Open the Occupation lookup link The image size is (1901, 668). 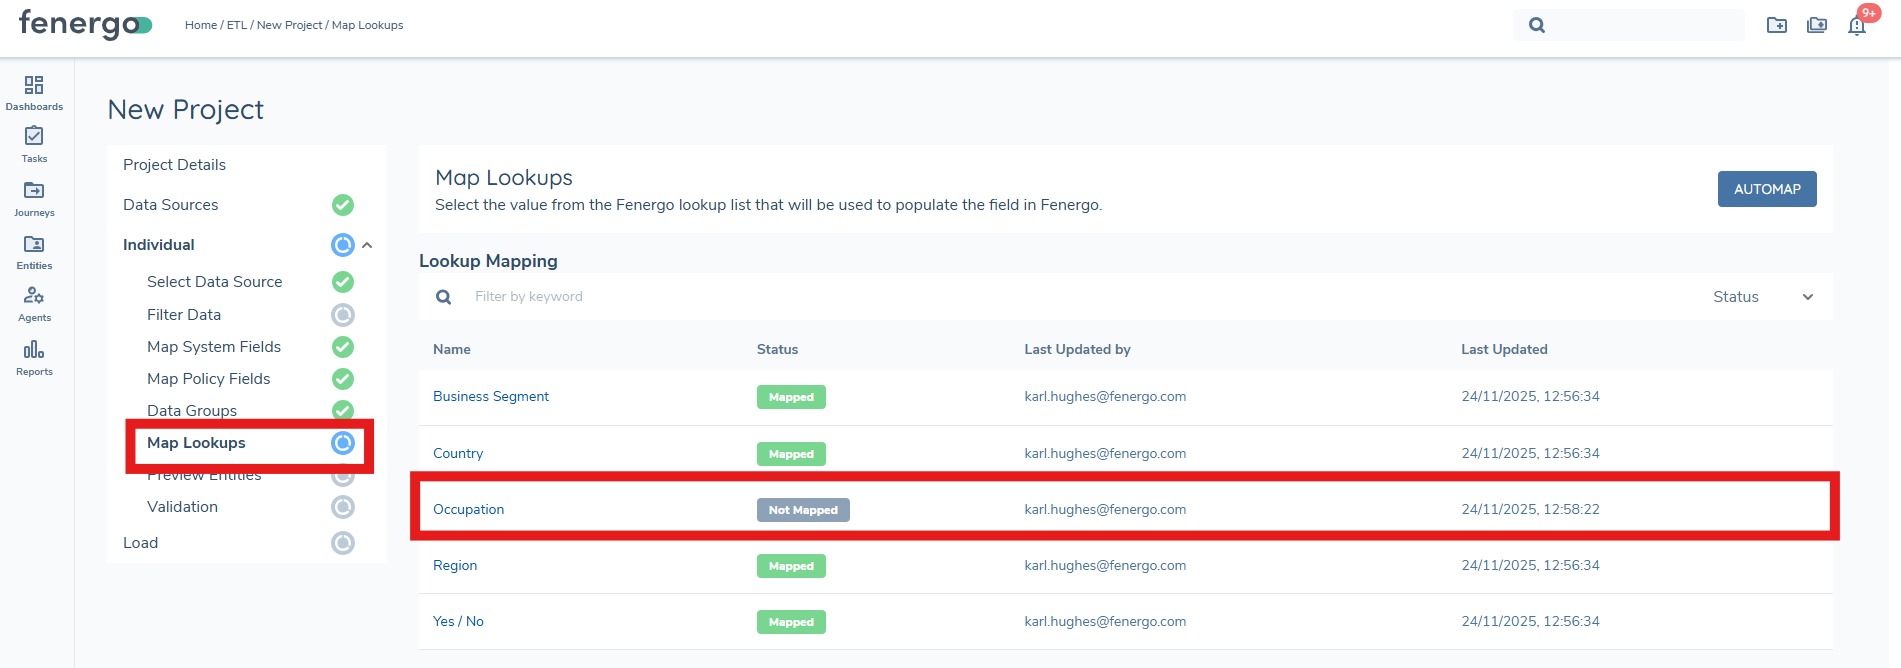coord(468,510)
